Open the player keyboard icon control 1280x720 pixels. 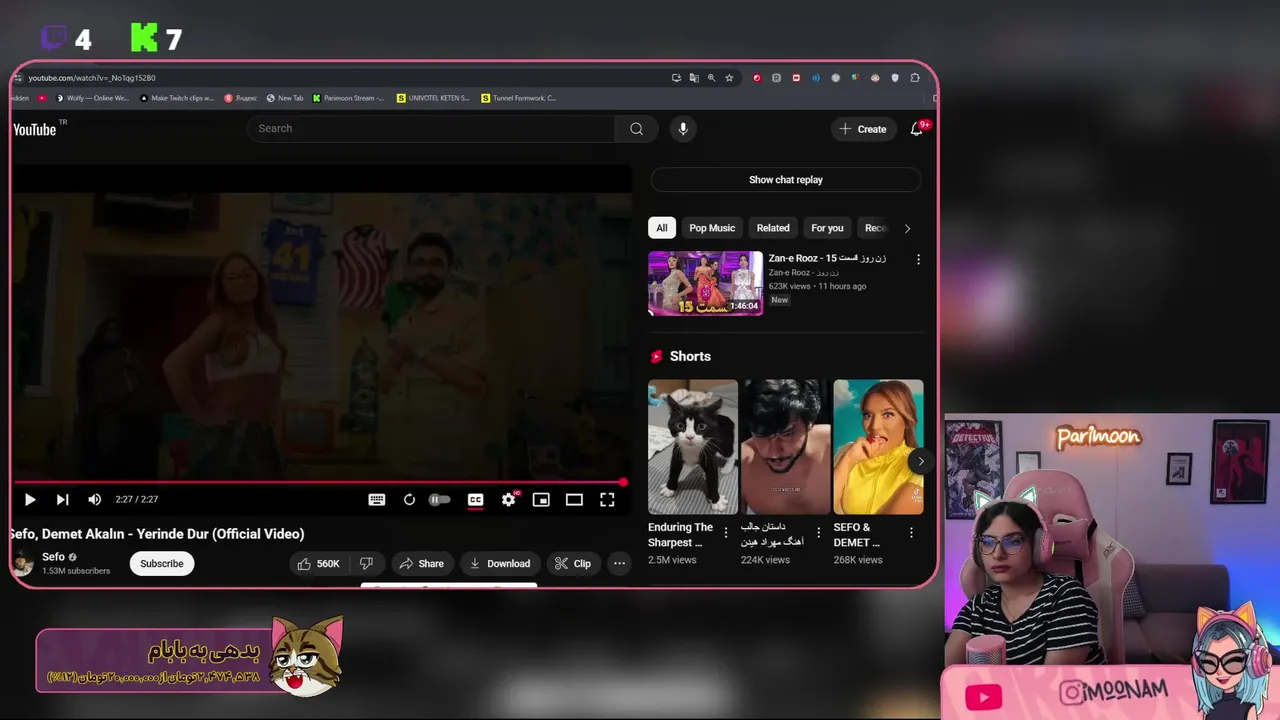[x=377, y=500]
